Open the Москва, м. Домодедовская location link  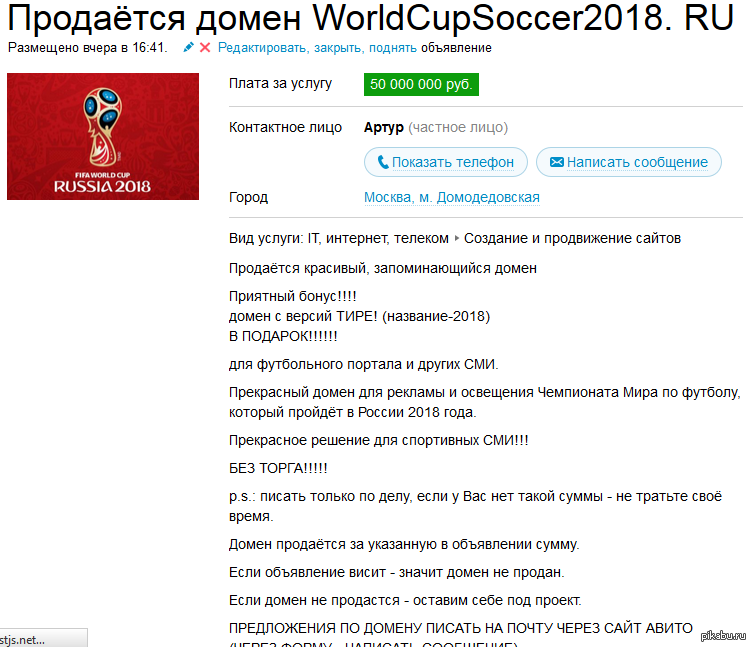tap(452, 197)
